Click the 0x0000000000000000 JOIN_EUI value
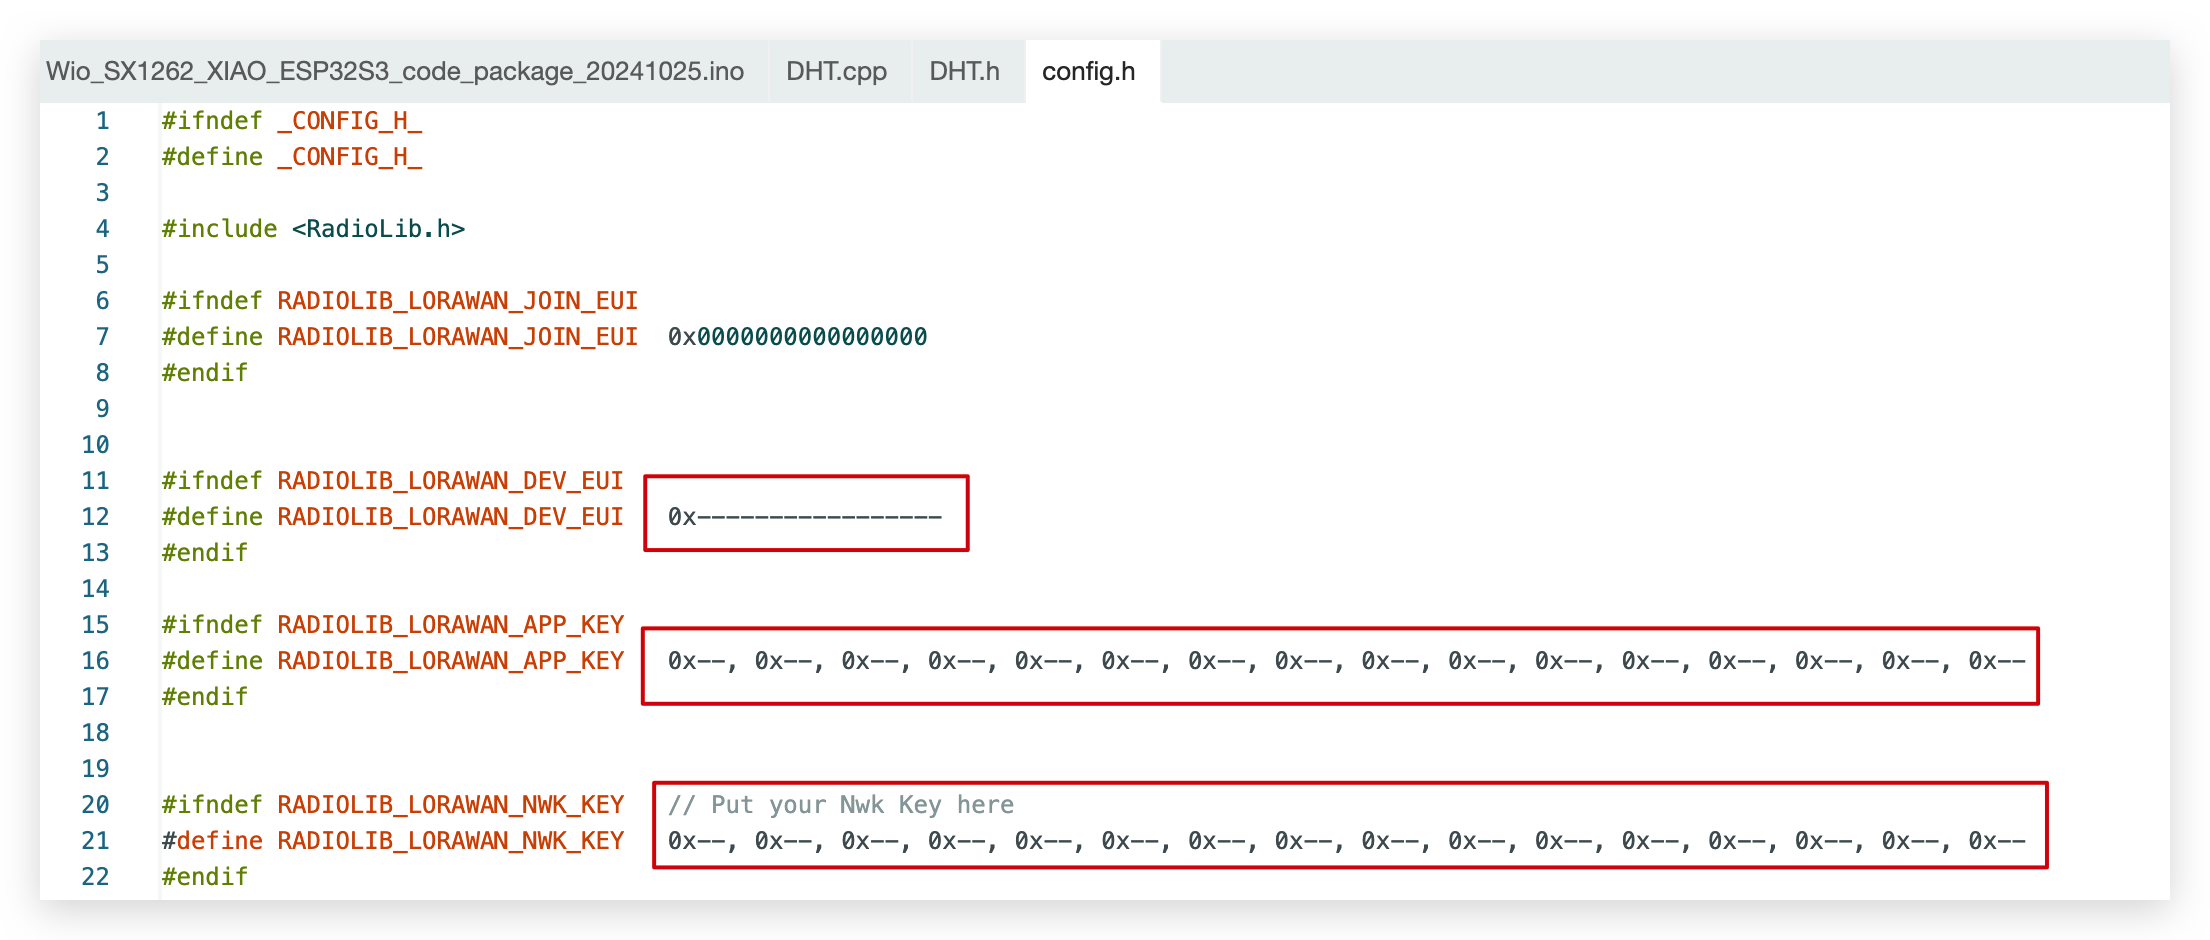Viewport: 2210px width, 940px height. coord(797,337)
